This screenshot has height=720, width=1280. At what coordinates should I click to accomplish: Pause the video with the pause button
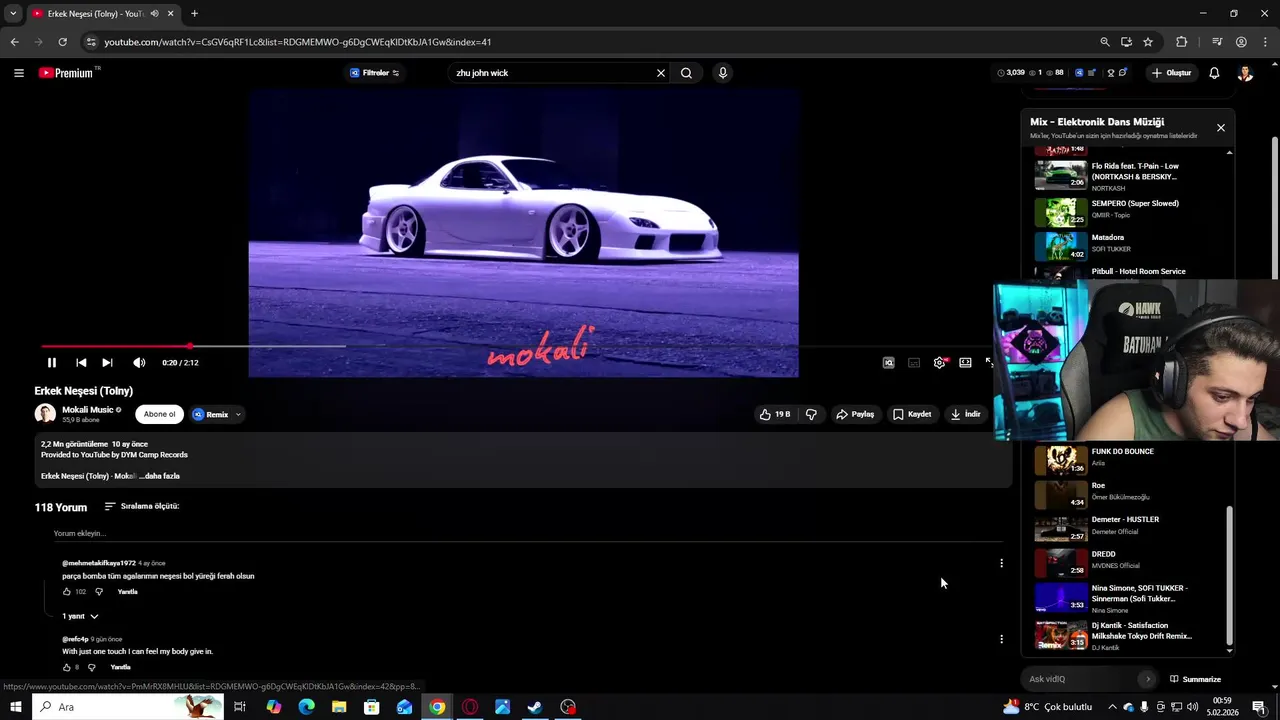coord(52,363)
